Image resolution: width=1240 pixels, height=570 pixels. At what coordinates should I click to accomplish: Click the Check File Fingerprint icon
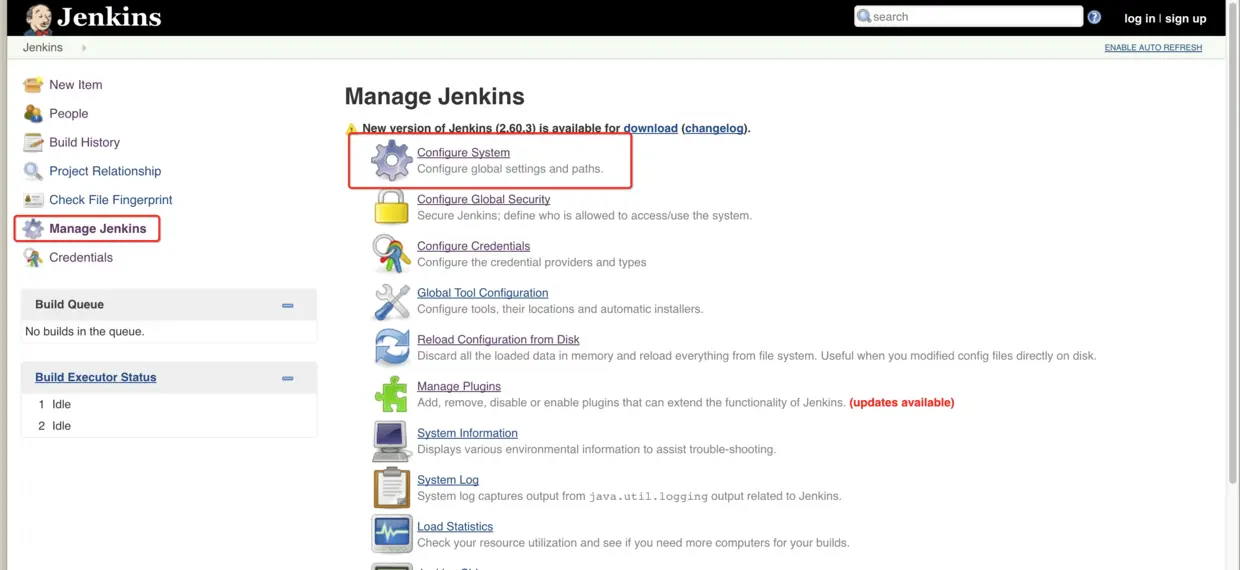point(33,200)
